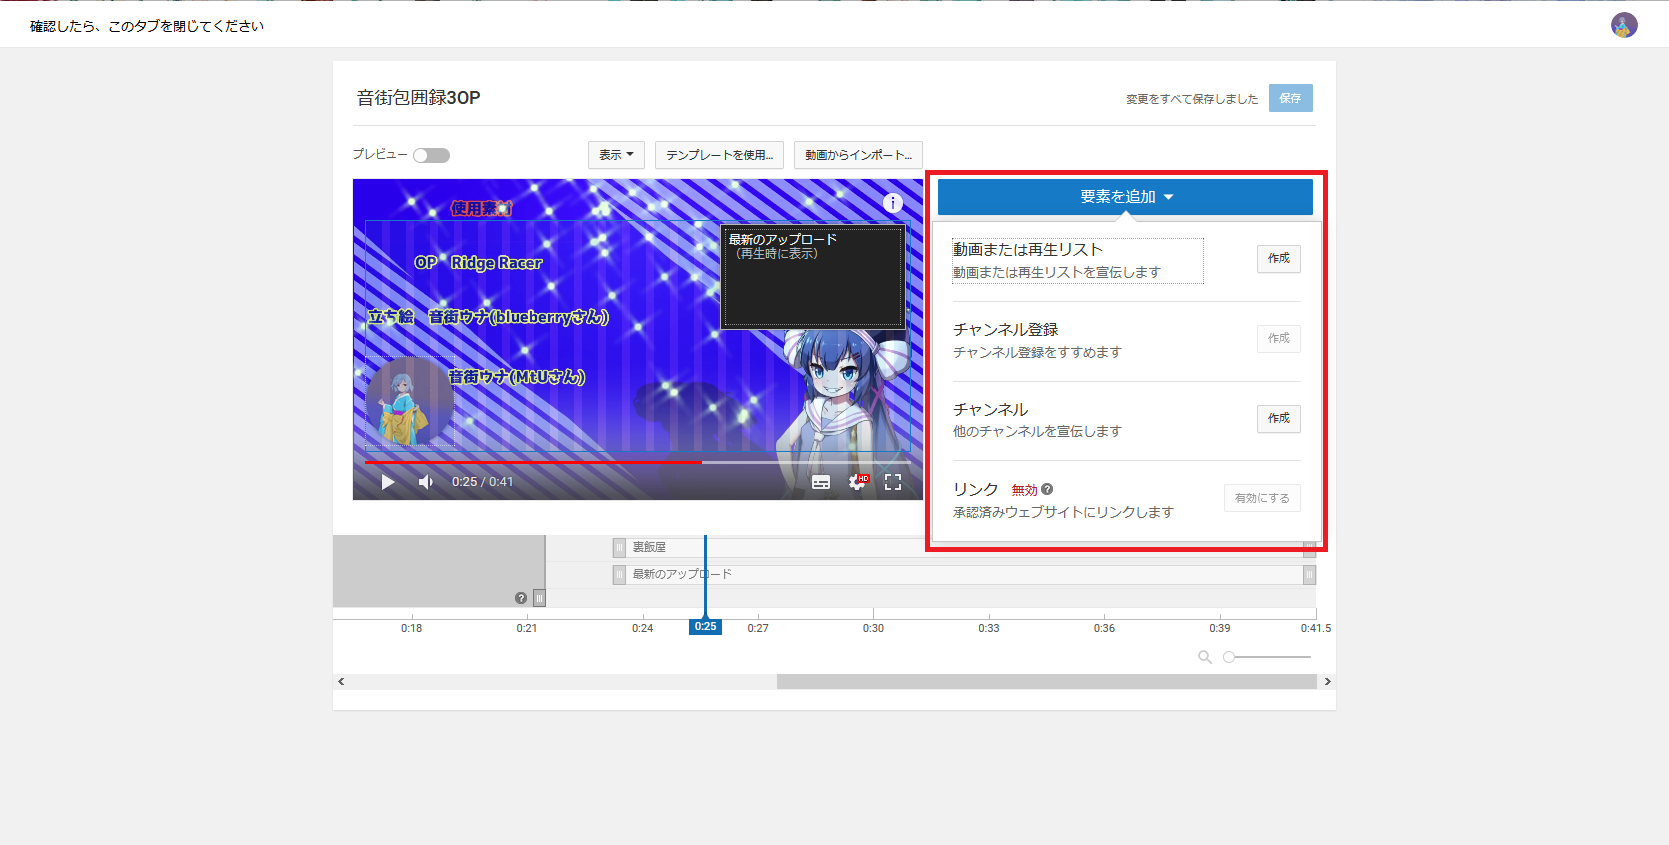The width and height of the screenshot is (1669, 845).
Task: Click the 0:25 / 0:41 time display
Action: (482, 482)
